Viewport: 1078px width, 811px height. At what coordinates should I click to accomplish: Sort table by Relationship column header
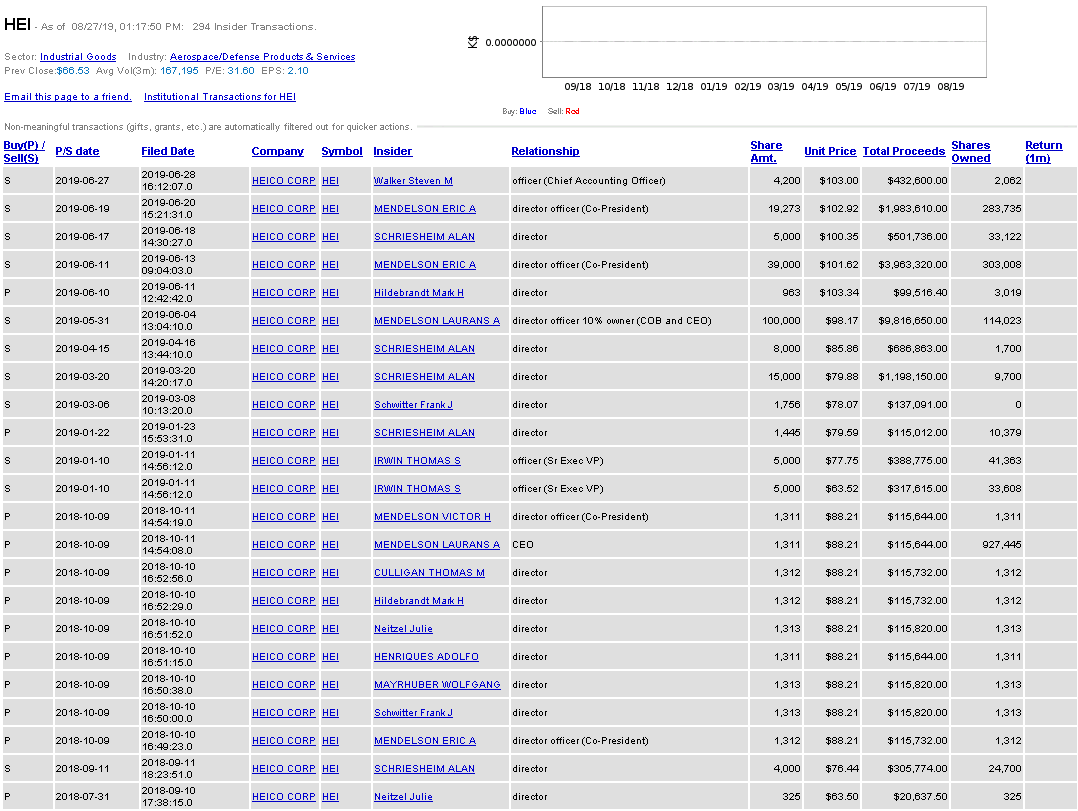(x=545, y=151)
